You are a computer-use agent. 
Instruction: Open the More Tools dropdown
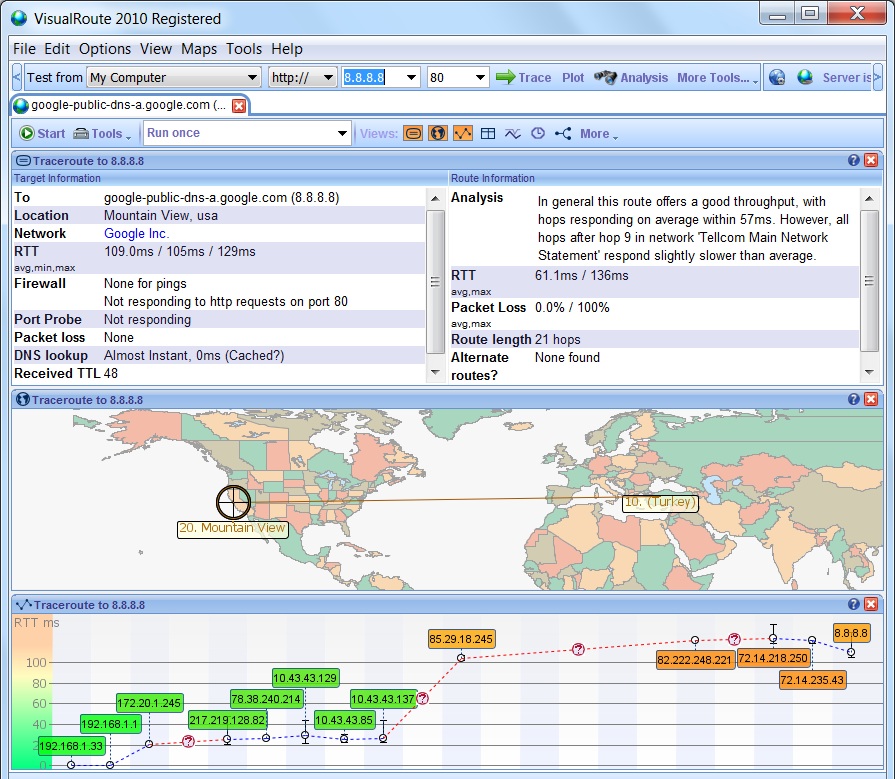(717, 78)
